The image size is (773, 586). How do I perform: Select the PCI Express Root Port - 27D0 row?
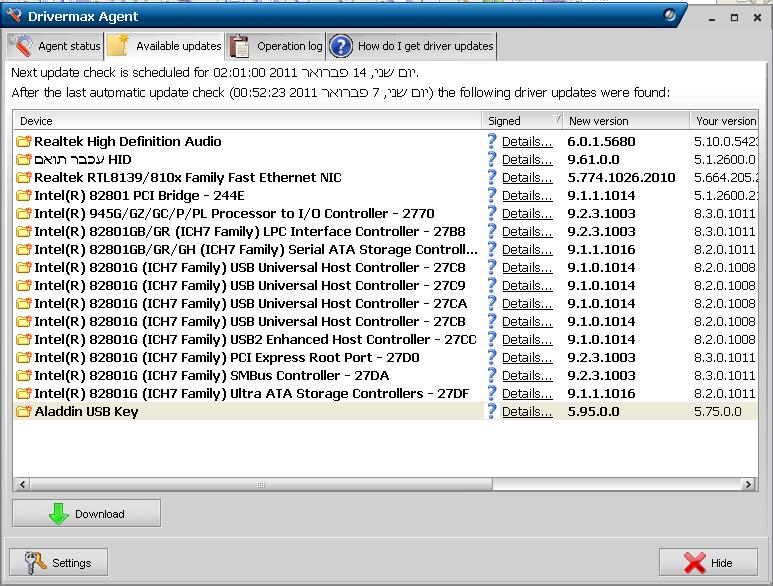tap(386, 358)
